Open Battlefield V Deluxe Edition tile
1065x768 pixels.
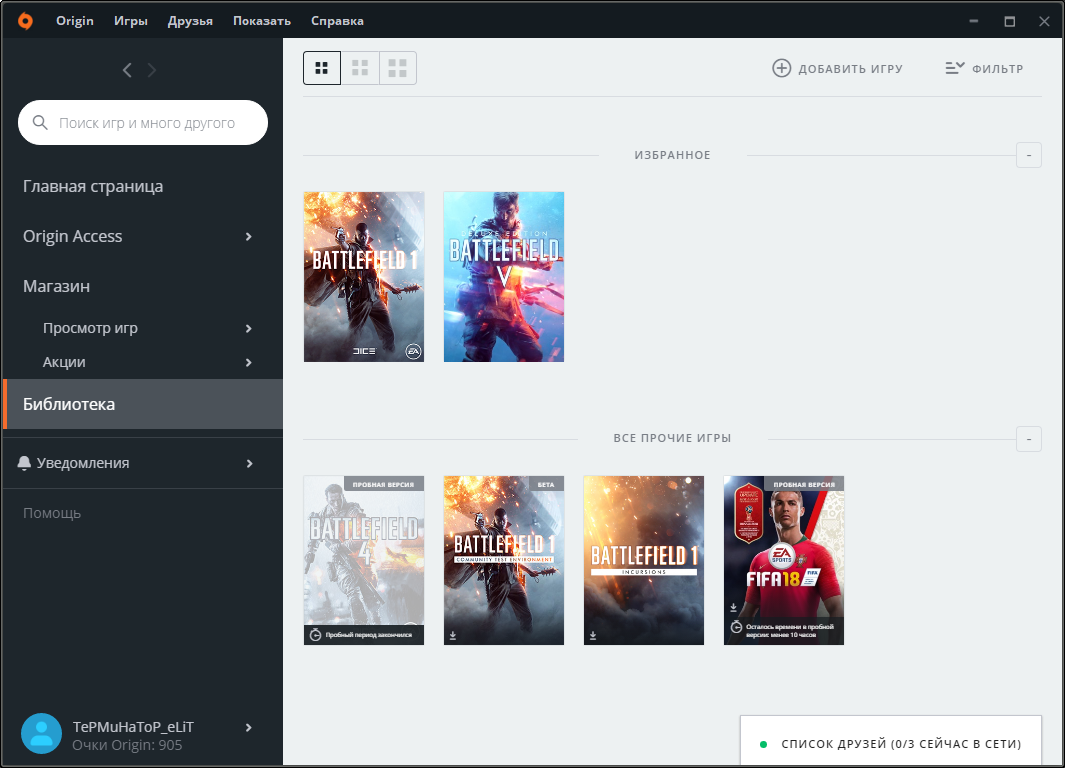tap(503, 277)
